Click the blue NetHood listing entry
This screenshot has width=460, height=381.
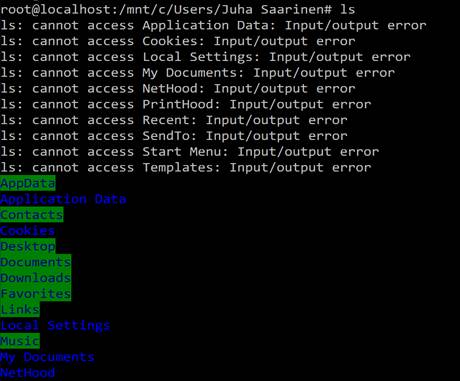point(27,373)
